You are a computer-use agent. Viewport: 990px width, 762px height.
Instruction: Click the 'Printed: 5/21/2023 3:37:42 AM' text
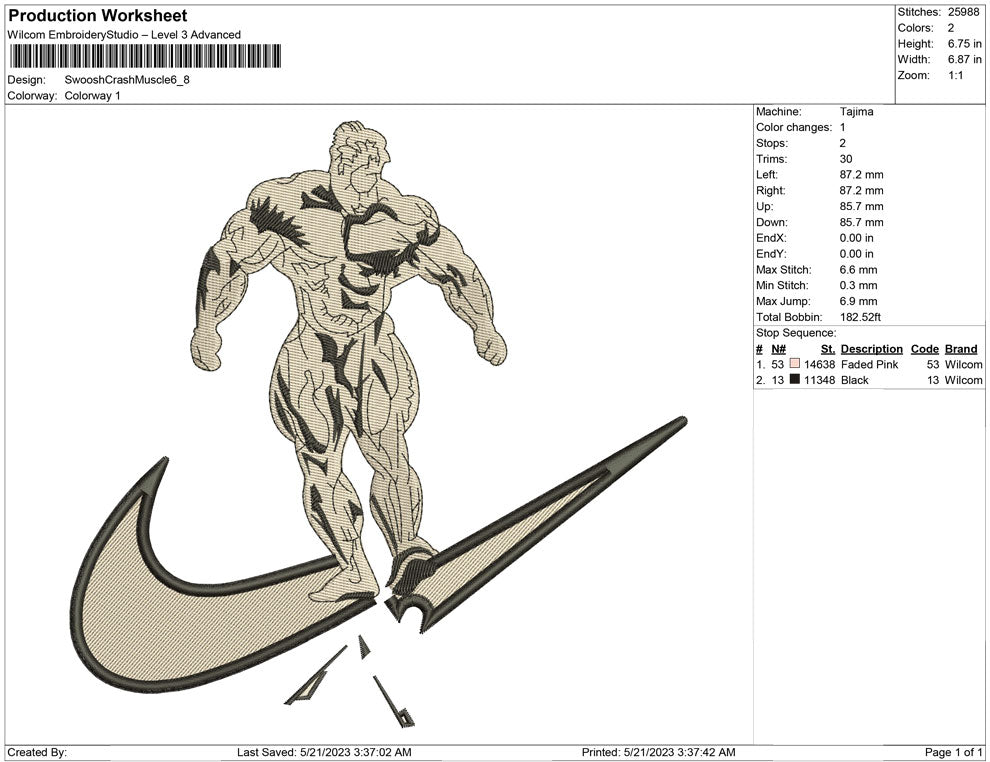click(659, 752)
